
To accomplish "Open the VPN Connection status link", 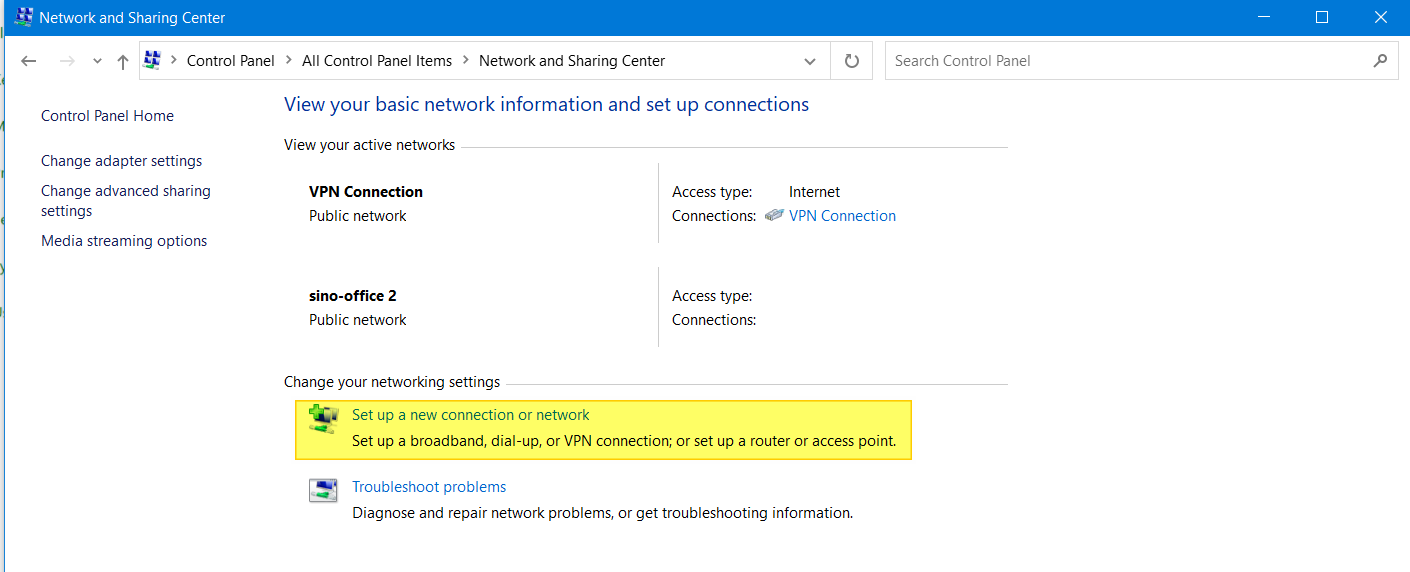I will coord(842,216).
